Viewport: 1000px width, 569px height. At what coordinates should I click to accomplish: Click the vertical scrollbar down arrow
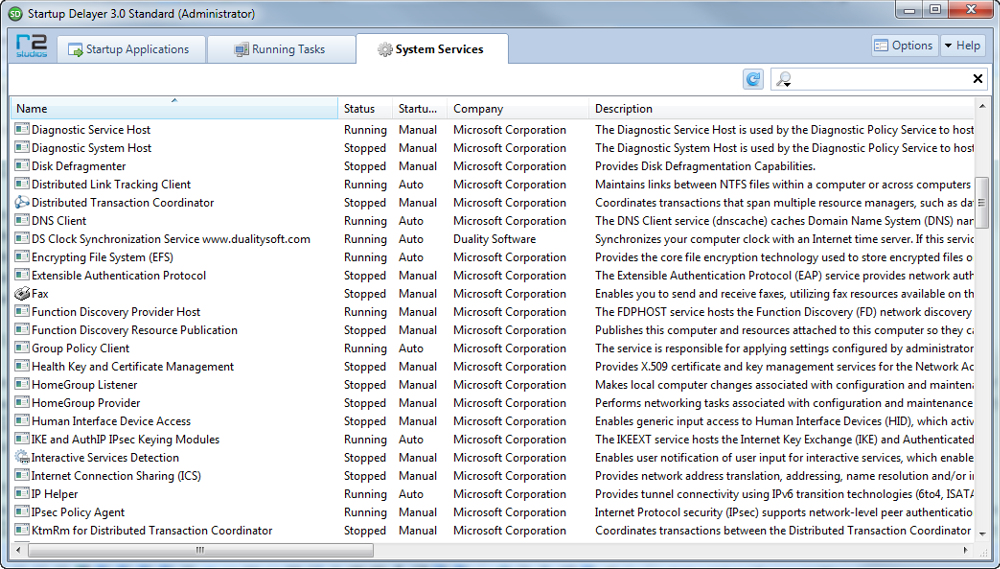982,534
